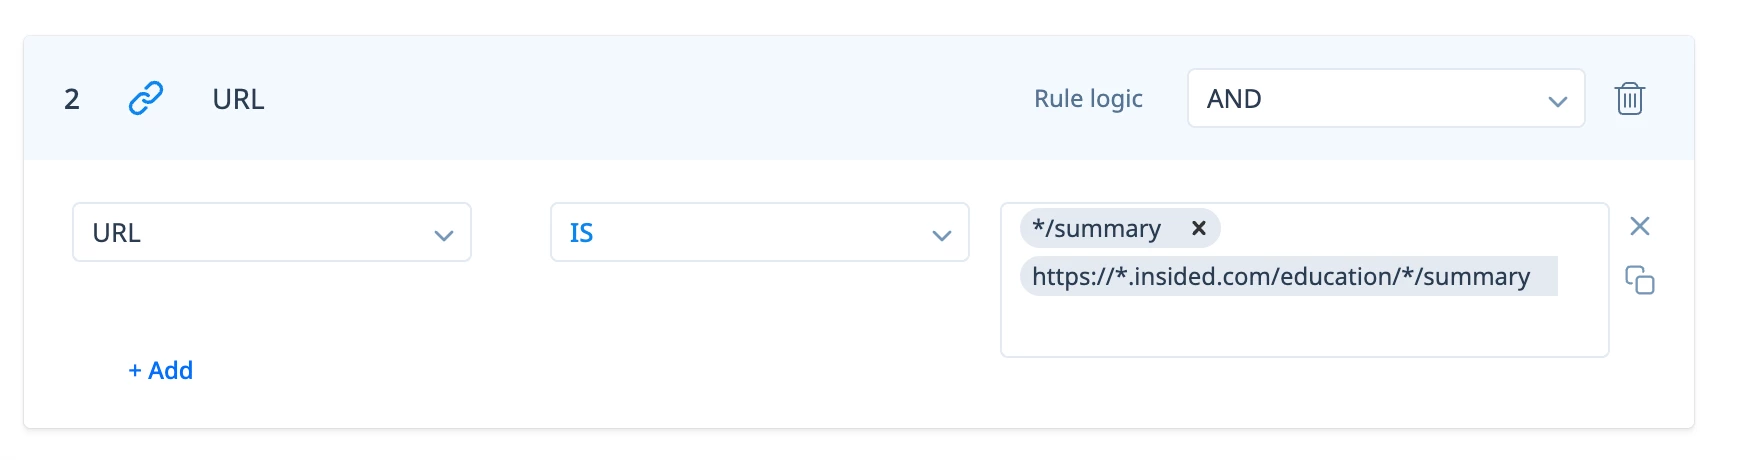Open the URL field type dropdown
The width and height of the screenshot is (1740, 460).
coord(272,232)
